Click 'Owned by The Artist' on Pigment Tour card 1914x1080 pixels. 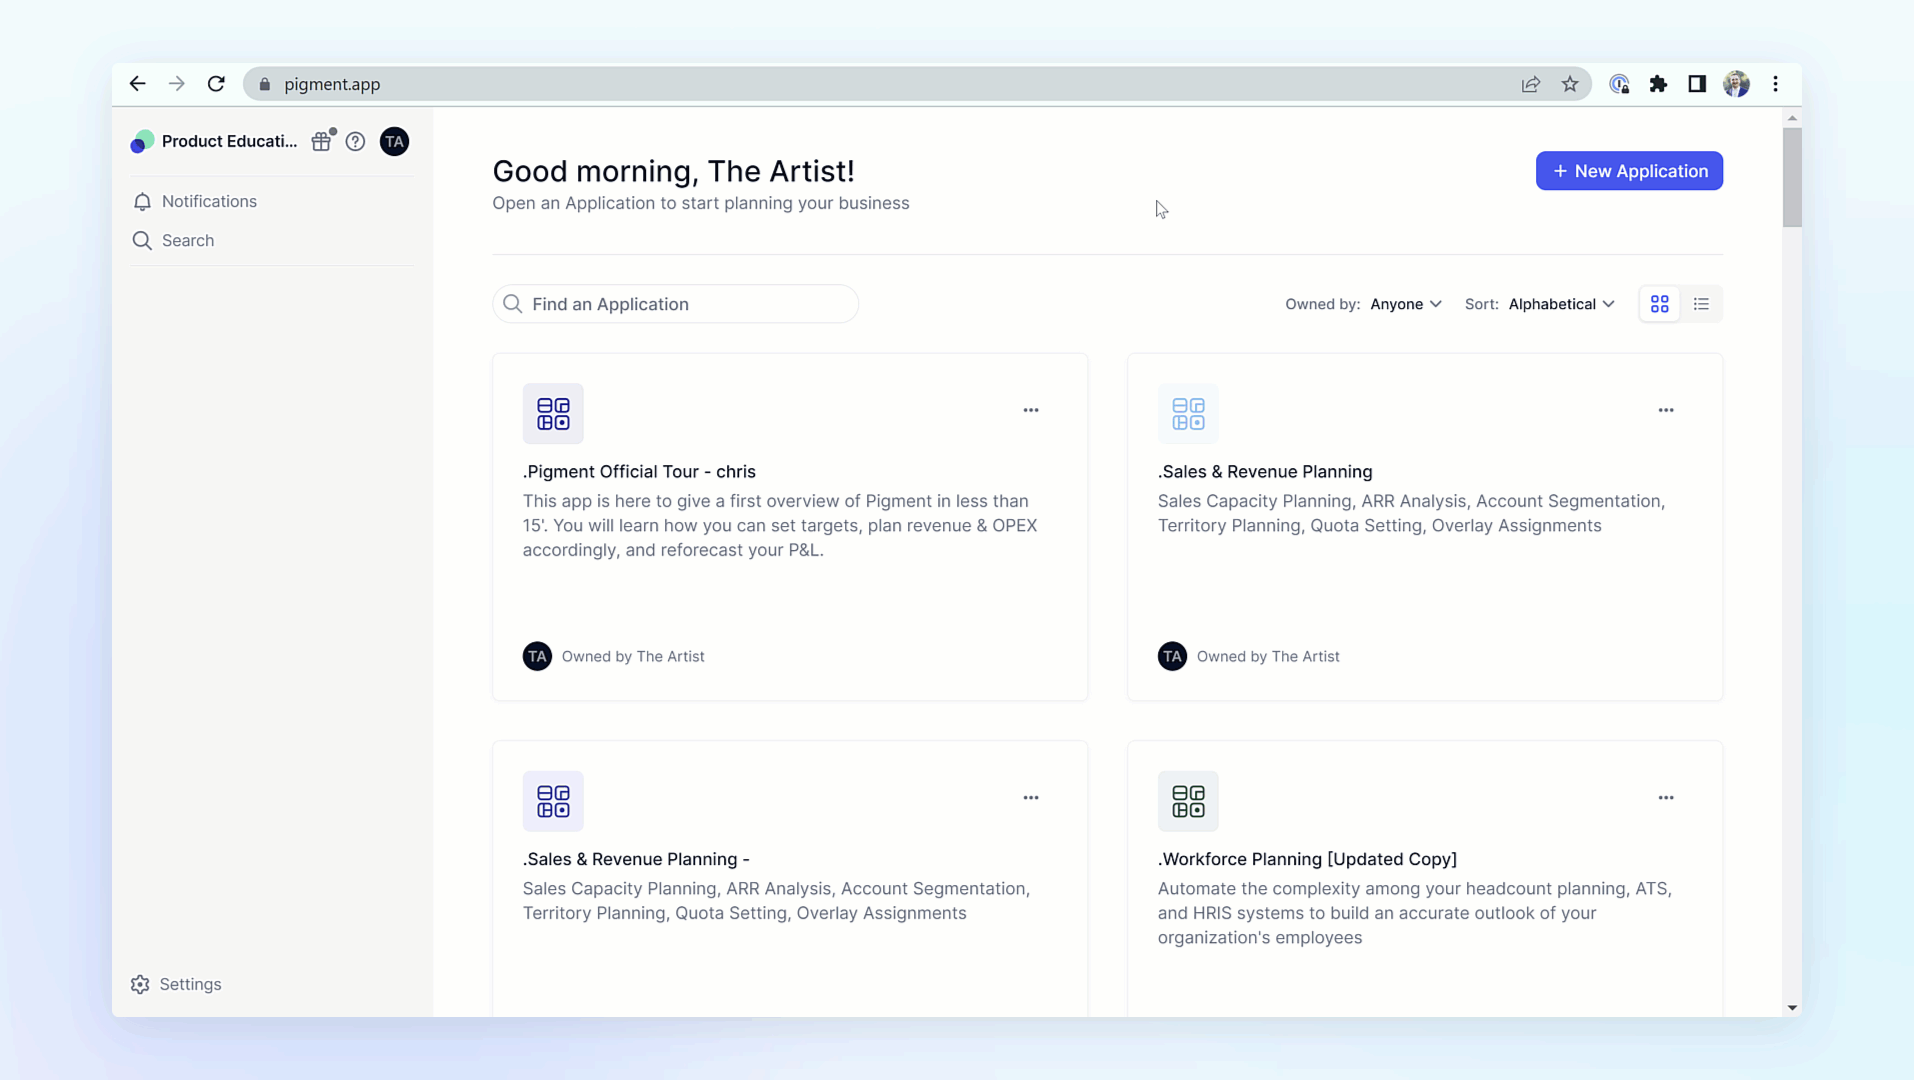[x=633, y=656]
